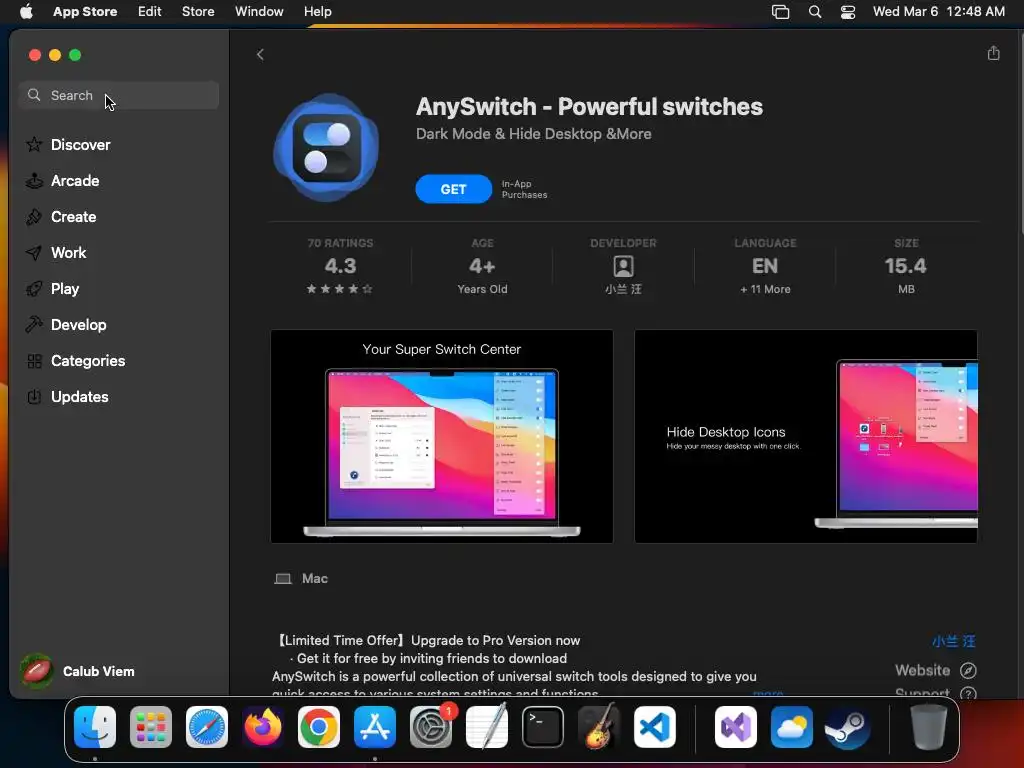The image size is (1024, 768).
Task: Click the '4+' age rating
Action: click(x=482, y=266)
